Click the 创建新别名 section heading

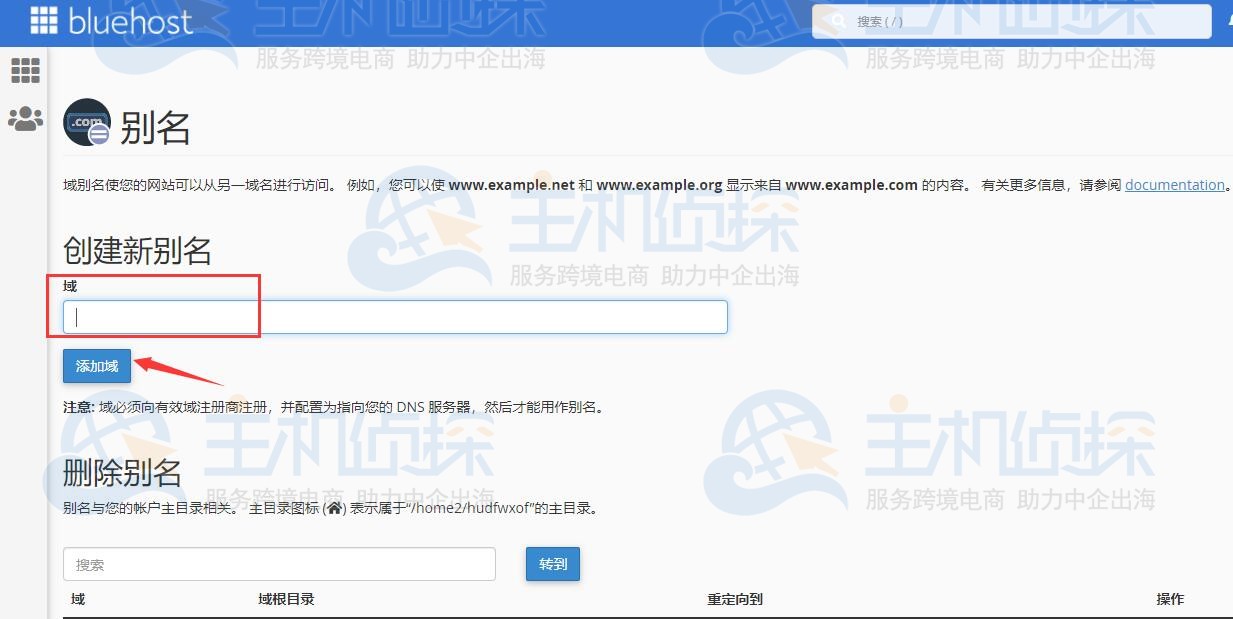coord(137,250)
